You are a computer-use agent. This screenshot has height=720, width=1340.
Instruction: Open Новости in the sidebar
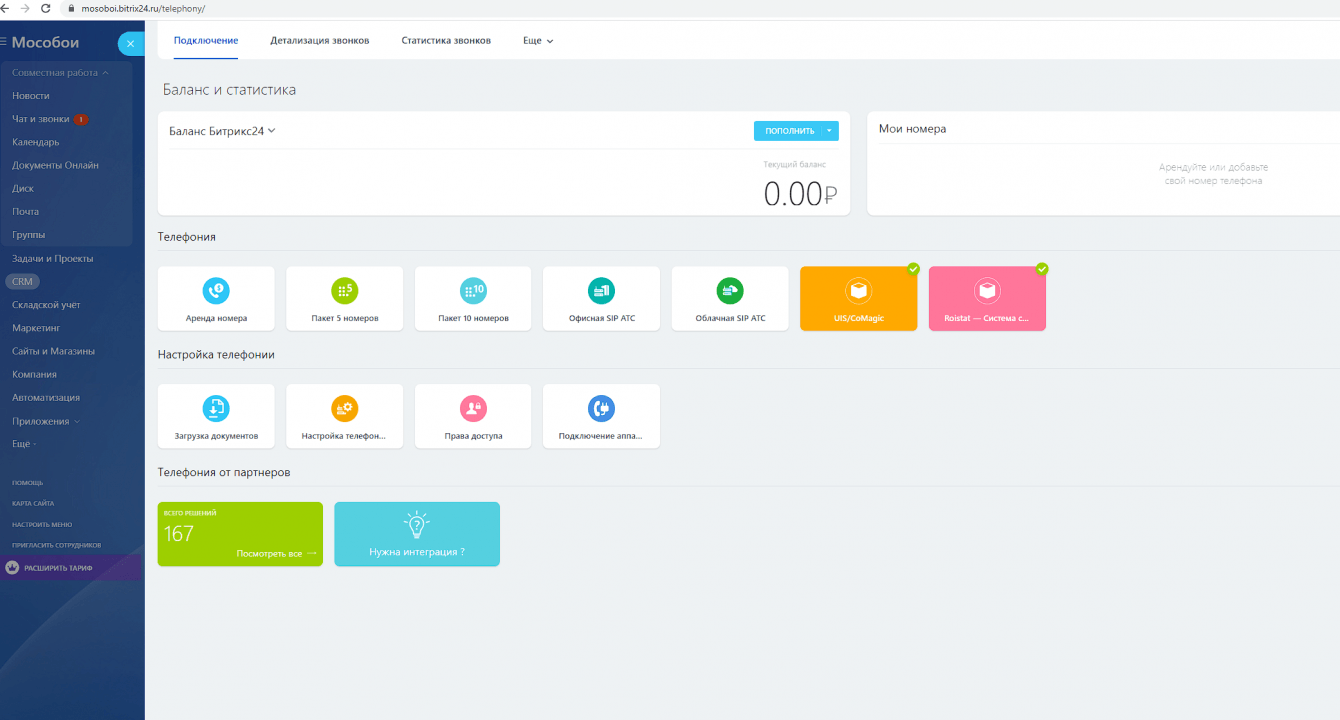31,96
